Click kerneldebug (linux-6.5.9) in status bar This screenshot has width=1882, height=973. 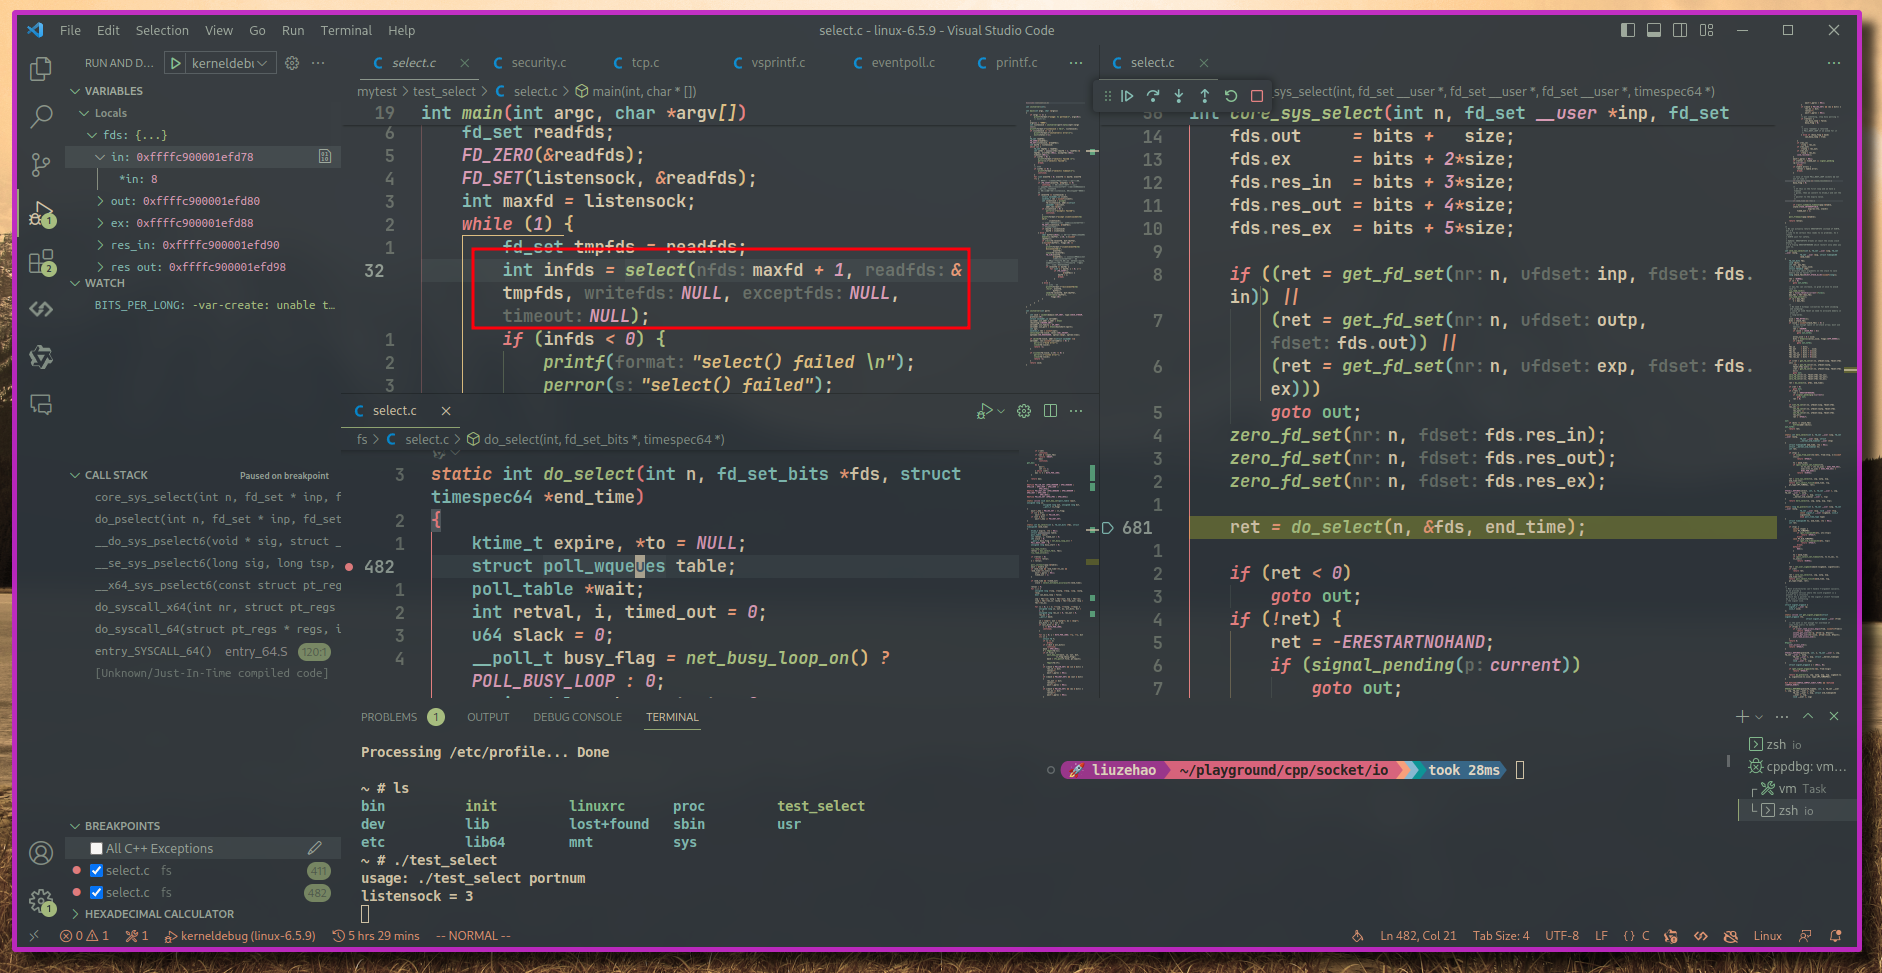(x=240, y=936)
